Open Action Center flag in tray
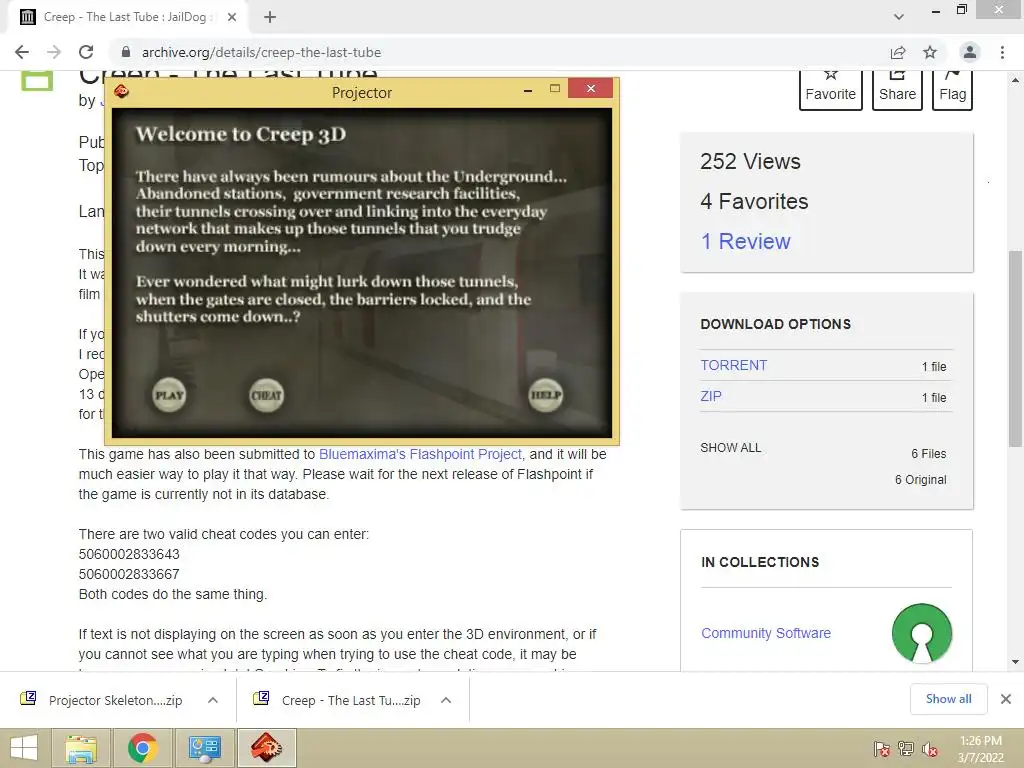 [x=881, y=748]
